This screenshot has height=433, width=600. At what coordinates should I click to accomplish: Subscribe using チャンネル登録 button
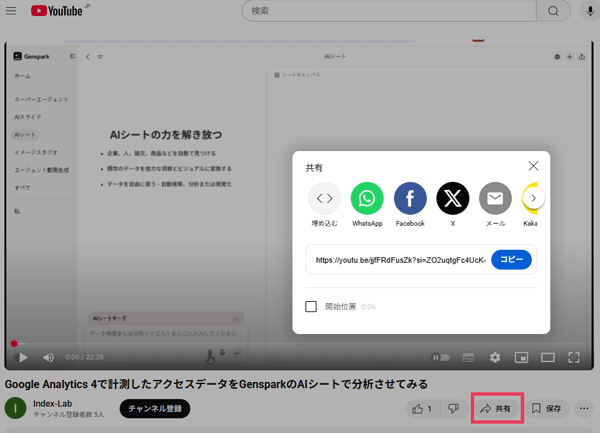(154, 408)
